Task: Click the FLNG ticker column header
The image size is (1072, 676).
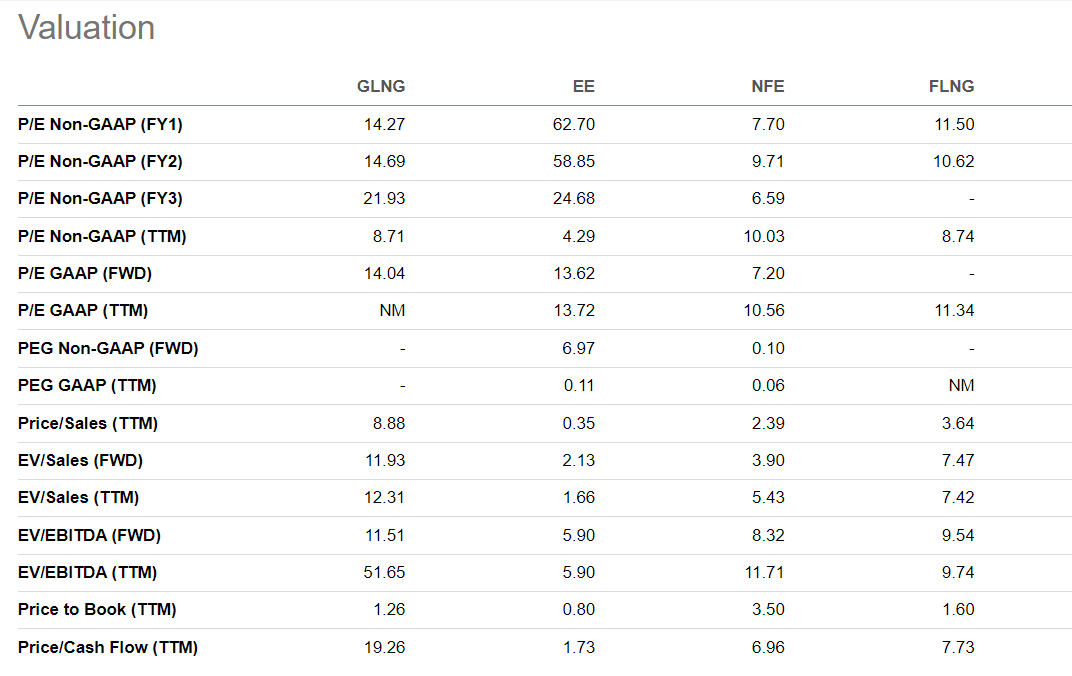Action: (x=951, y=86)
